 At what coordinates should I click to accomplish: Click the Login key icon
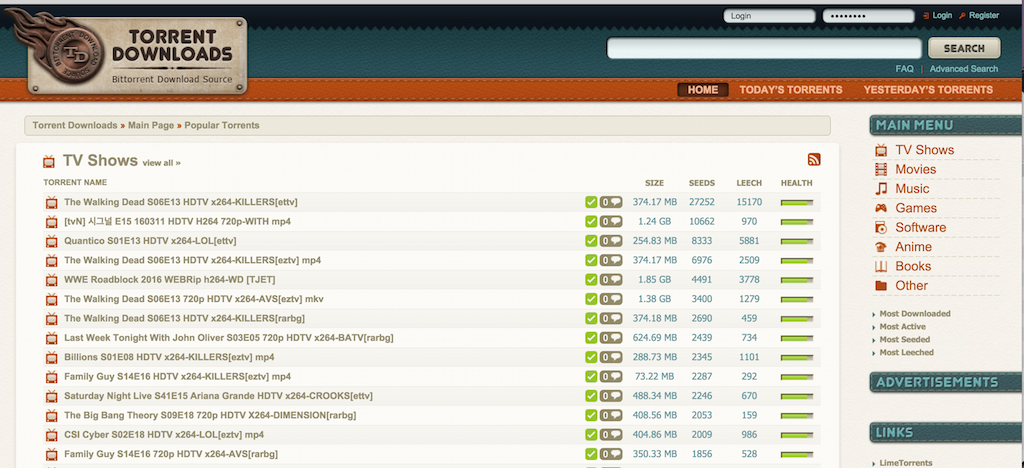click(x=926, y=16)
